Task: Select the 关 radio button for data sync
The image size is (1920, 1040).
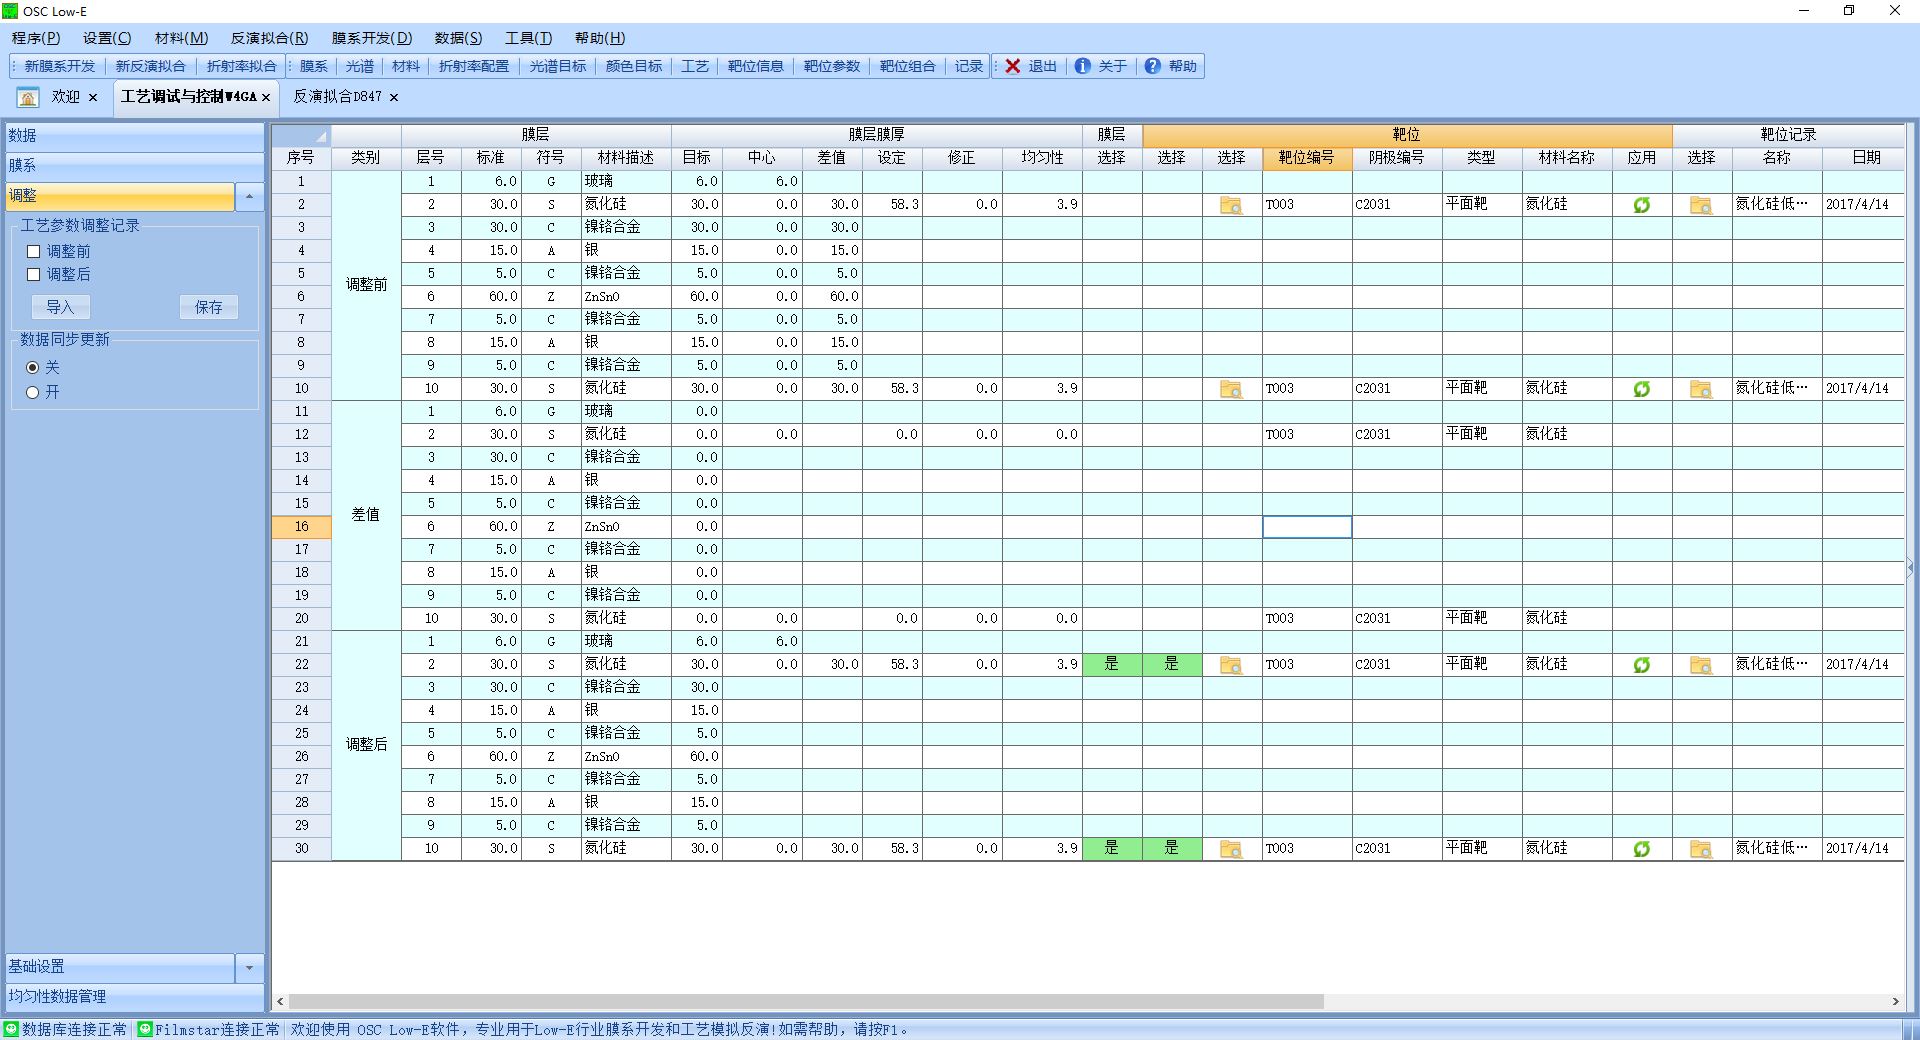Action: pos(33,368)
